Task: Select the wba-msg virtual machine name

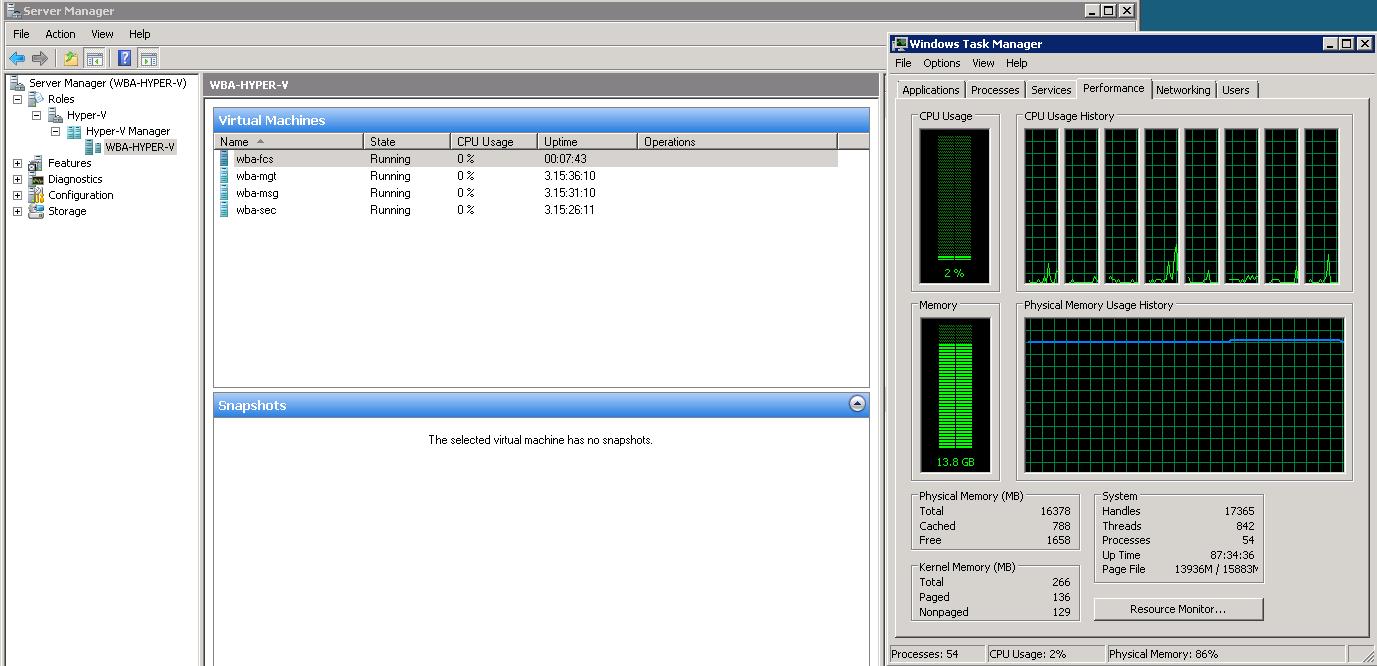Action: point(257,192)
